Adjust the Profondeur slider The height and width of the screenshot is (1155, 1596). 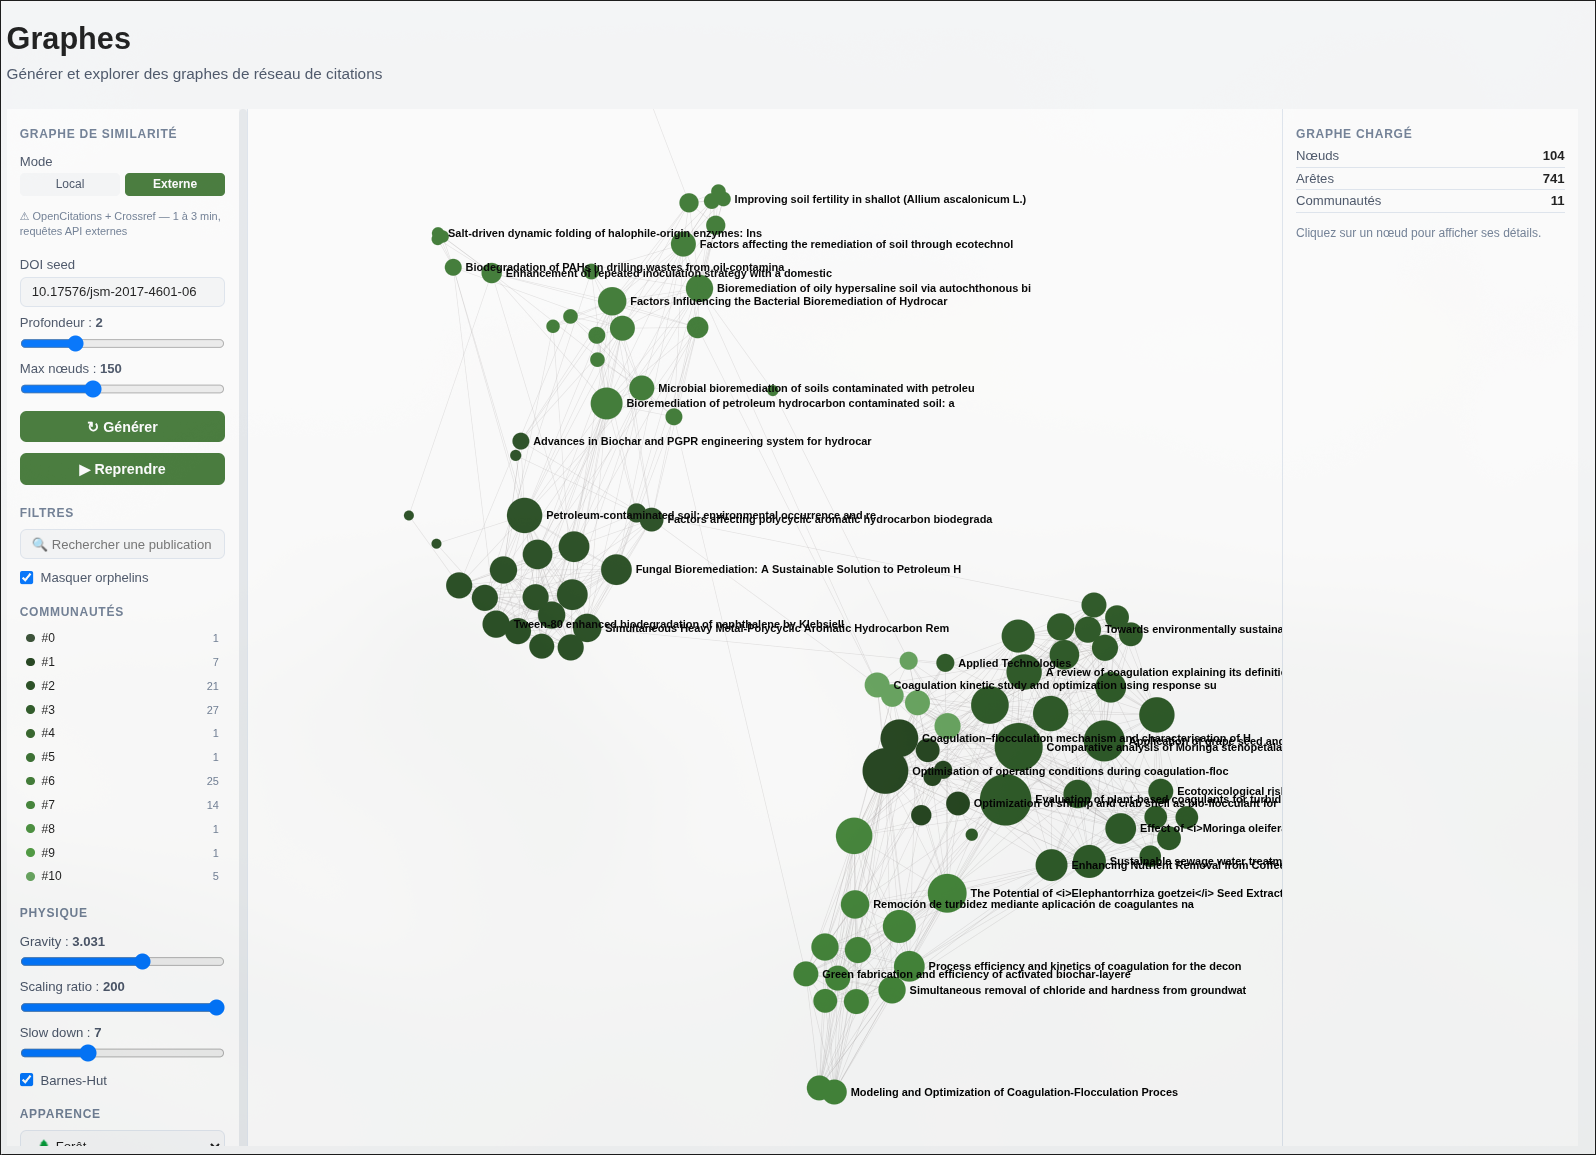click(122, 343)
